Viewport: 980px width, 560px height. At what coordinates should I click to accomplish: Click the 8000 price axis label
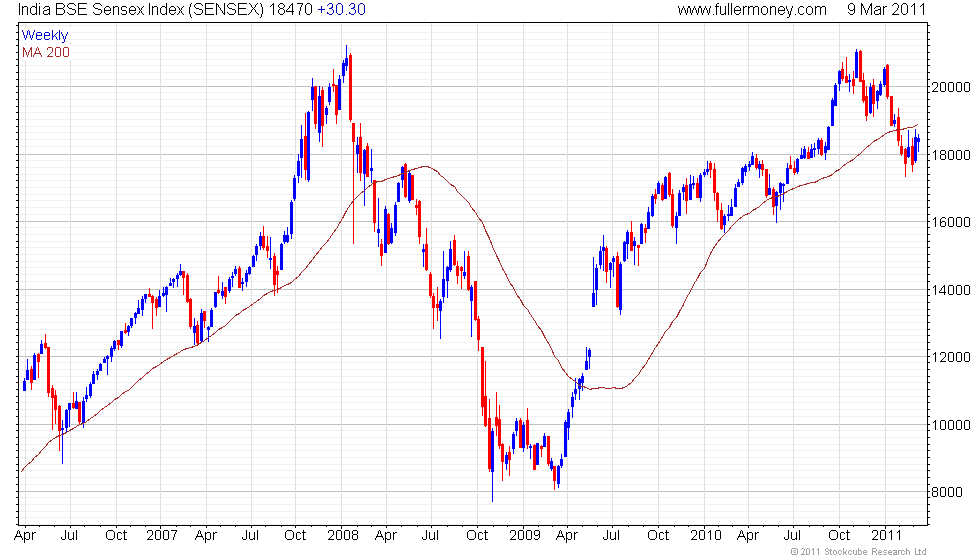pos(947,492)
